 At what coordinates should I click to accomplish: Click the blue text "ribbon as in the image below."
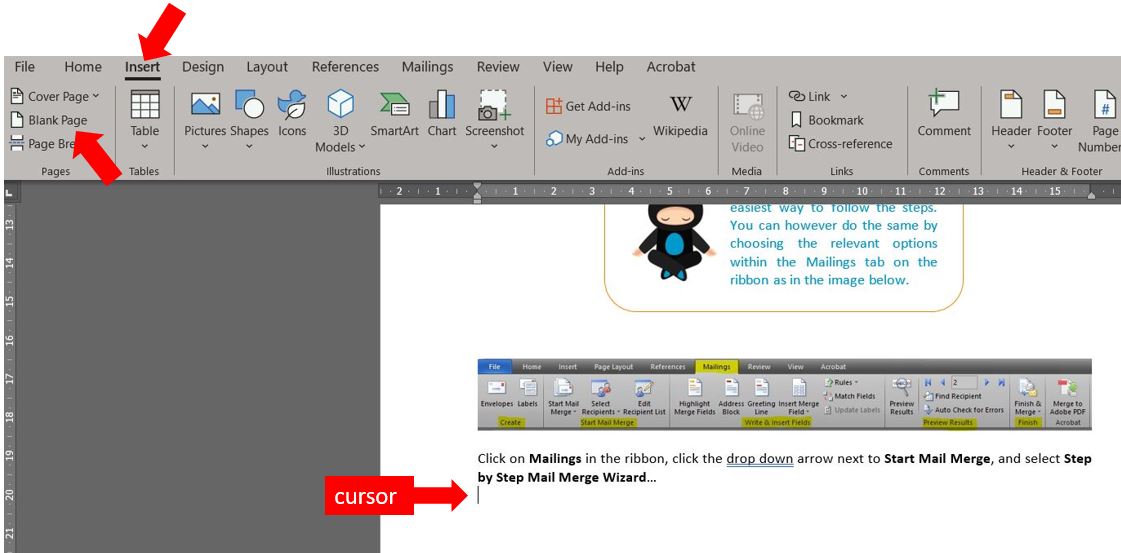(819, 280)
